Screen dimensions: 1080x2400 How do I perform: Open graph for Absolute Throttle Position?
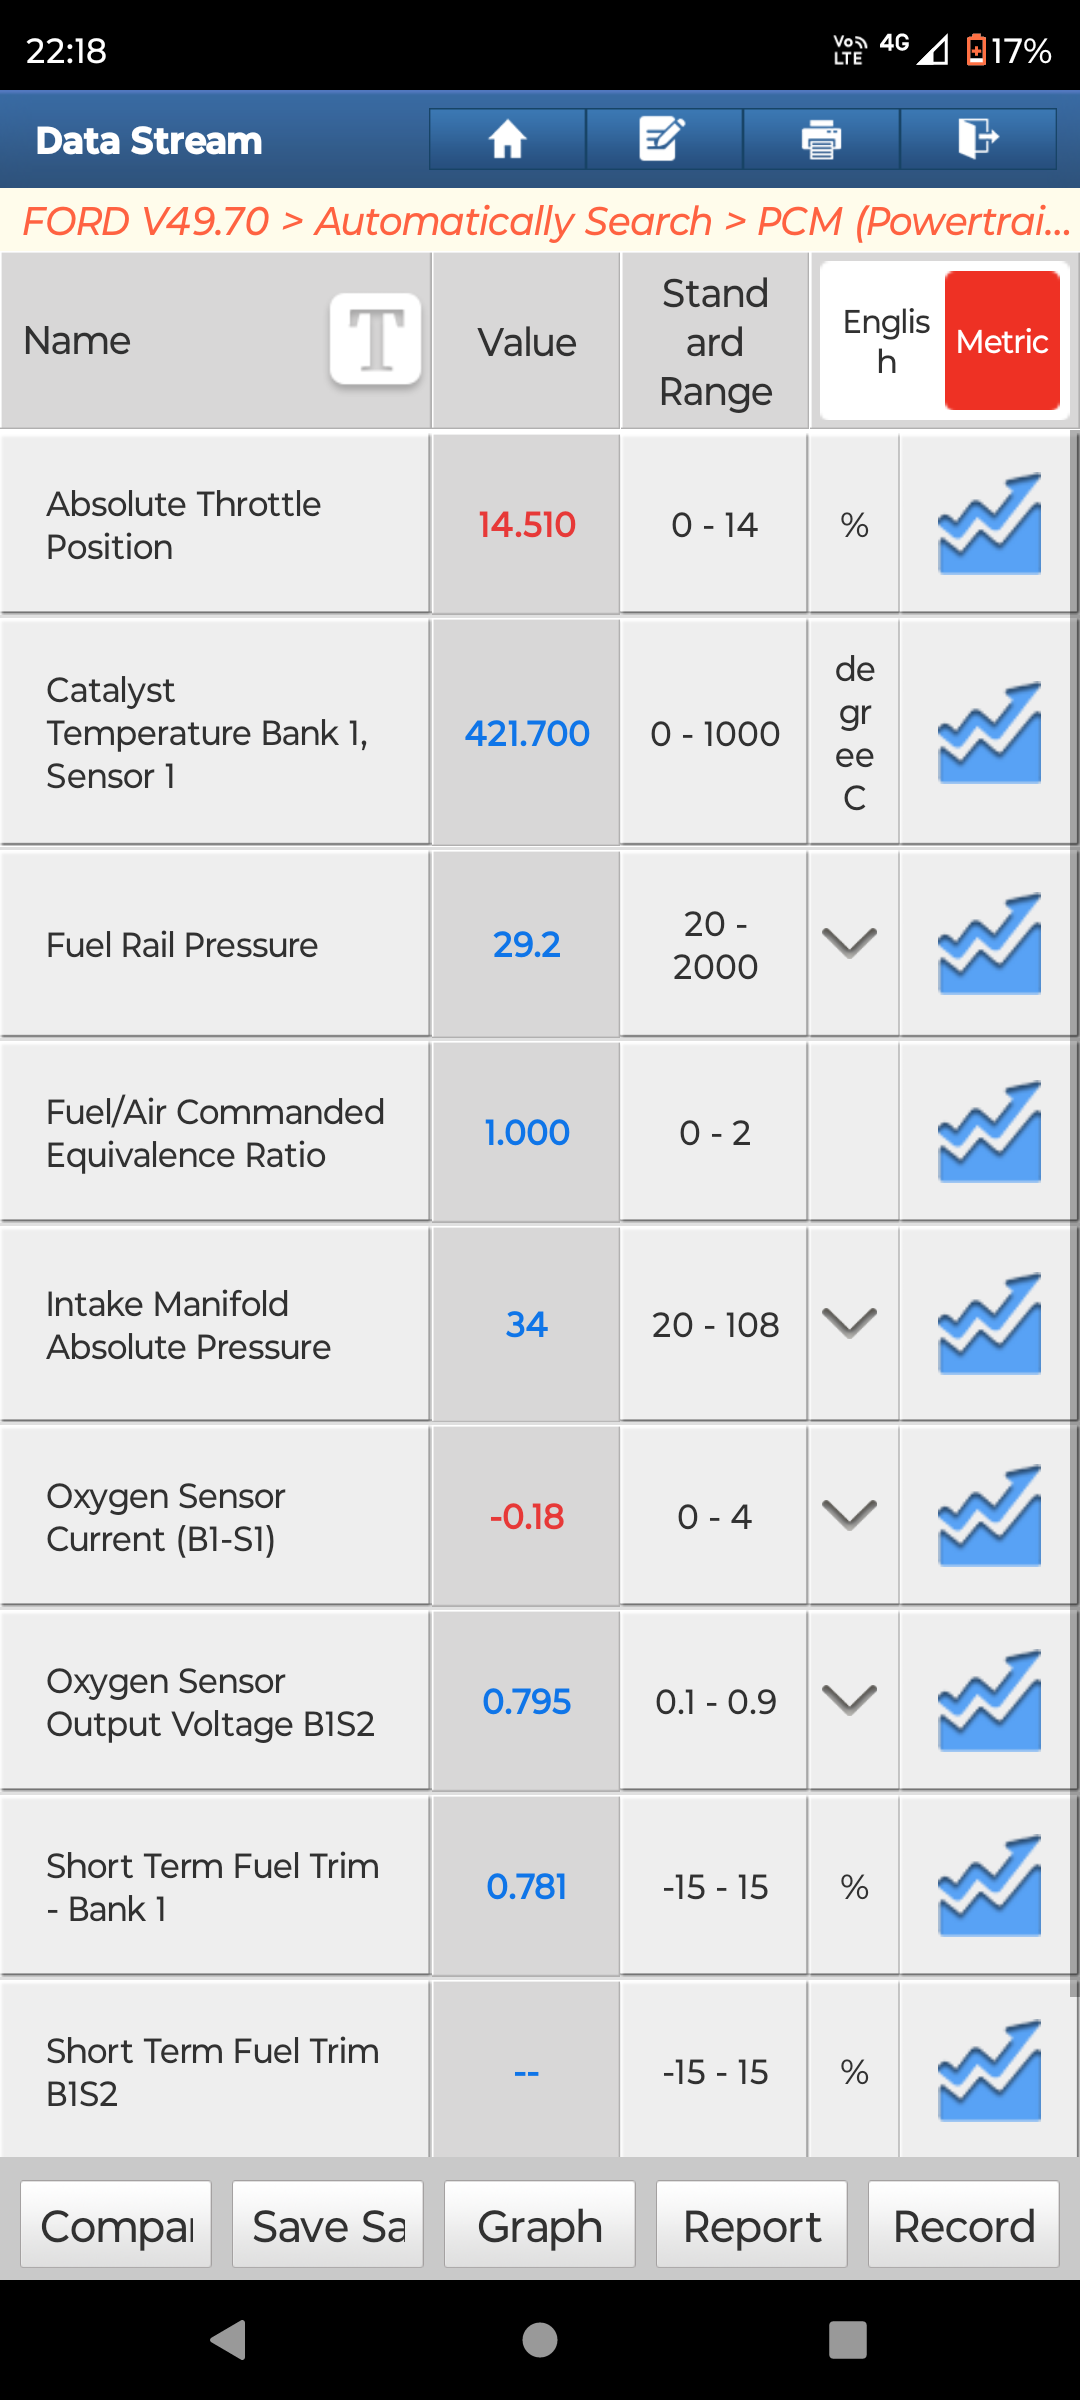989,525
